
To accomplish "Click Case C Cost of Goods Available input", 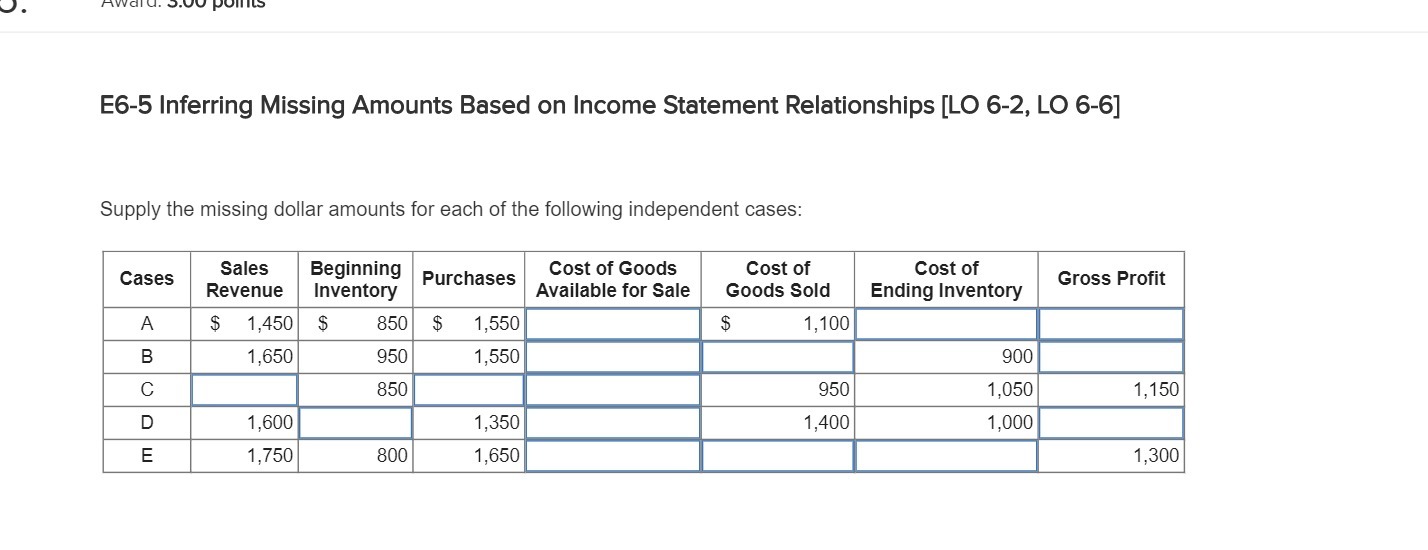I will [x=612, y=389].
